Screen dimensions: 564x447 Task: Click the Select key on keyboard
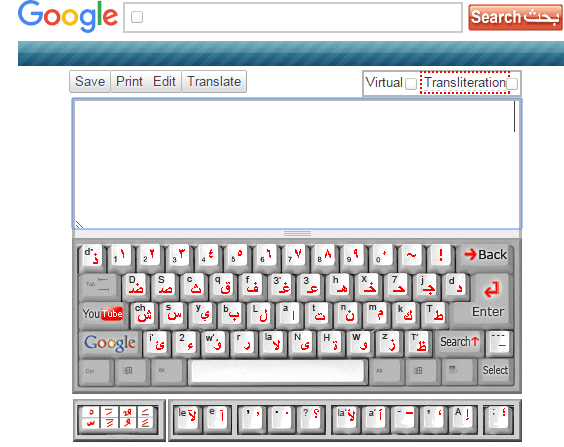(495, 370)
